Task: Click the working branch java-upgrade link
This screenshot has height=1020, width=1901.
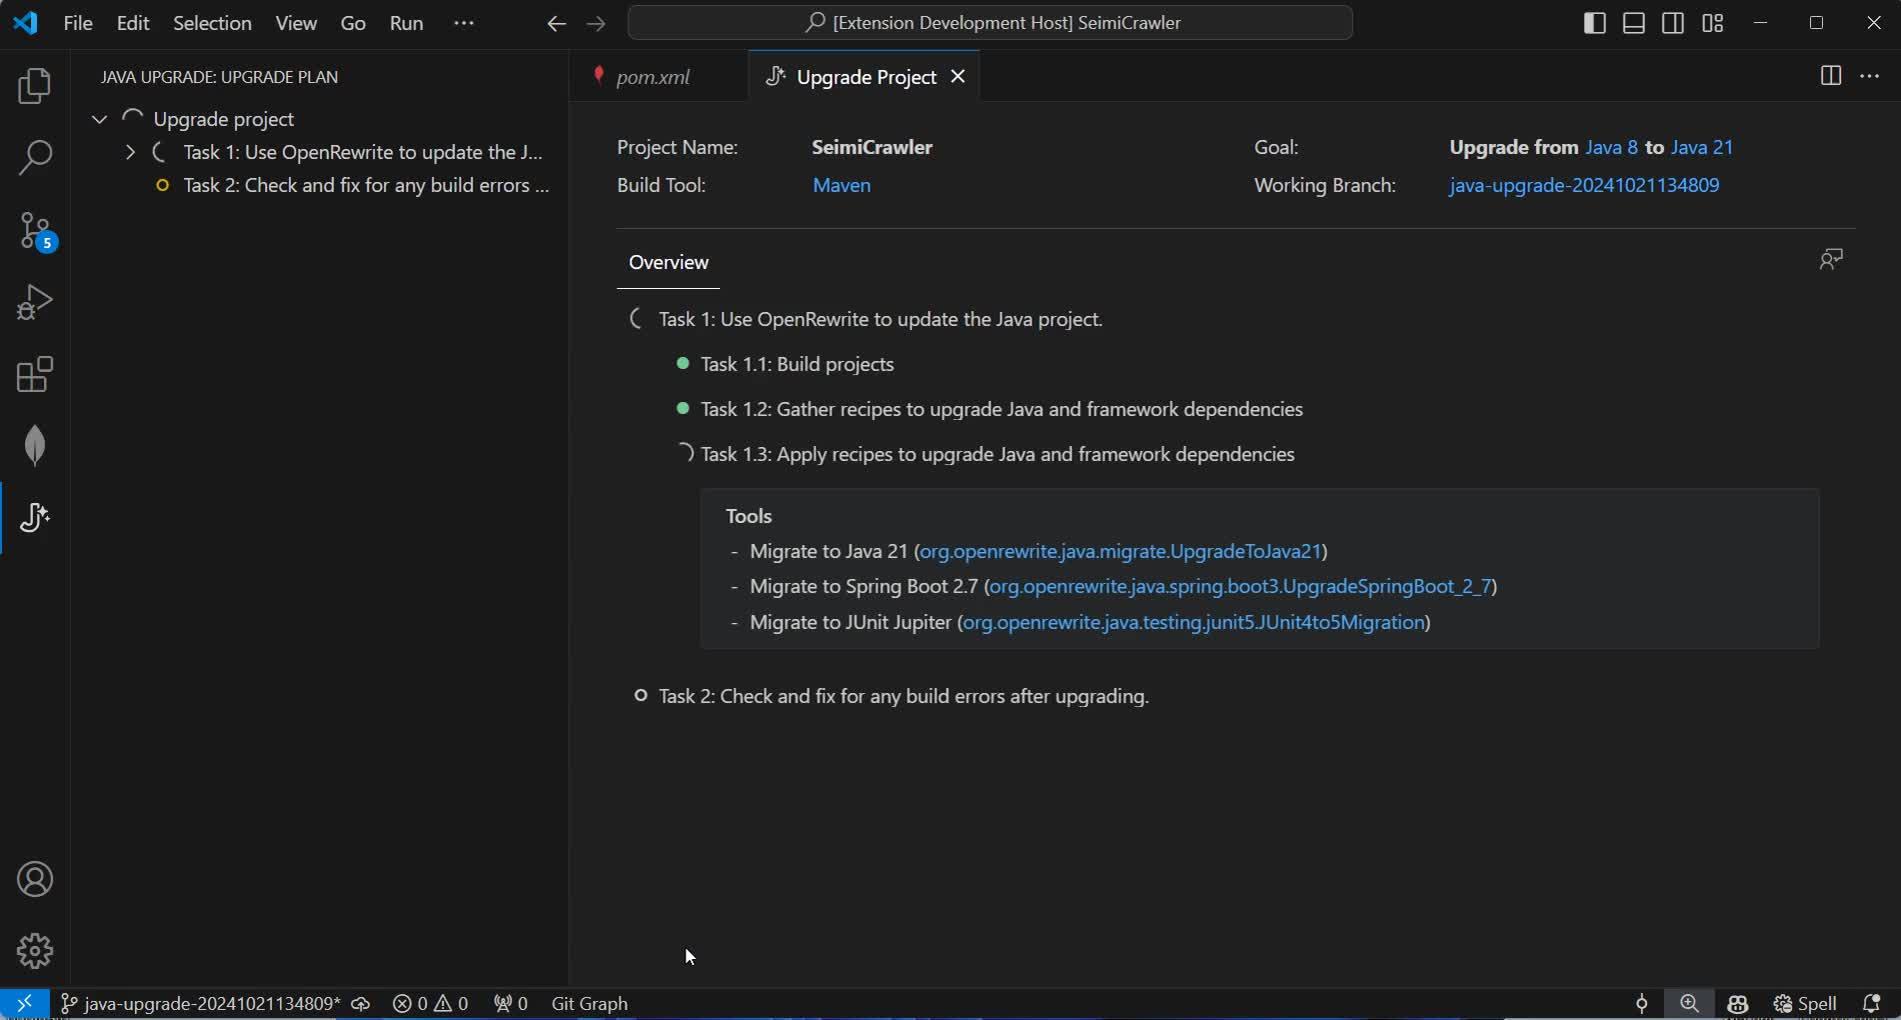Action: pyautogui.click(x=1584, y=185)
